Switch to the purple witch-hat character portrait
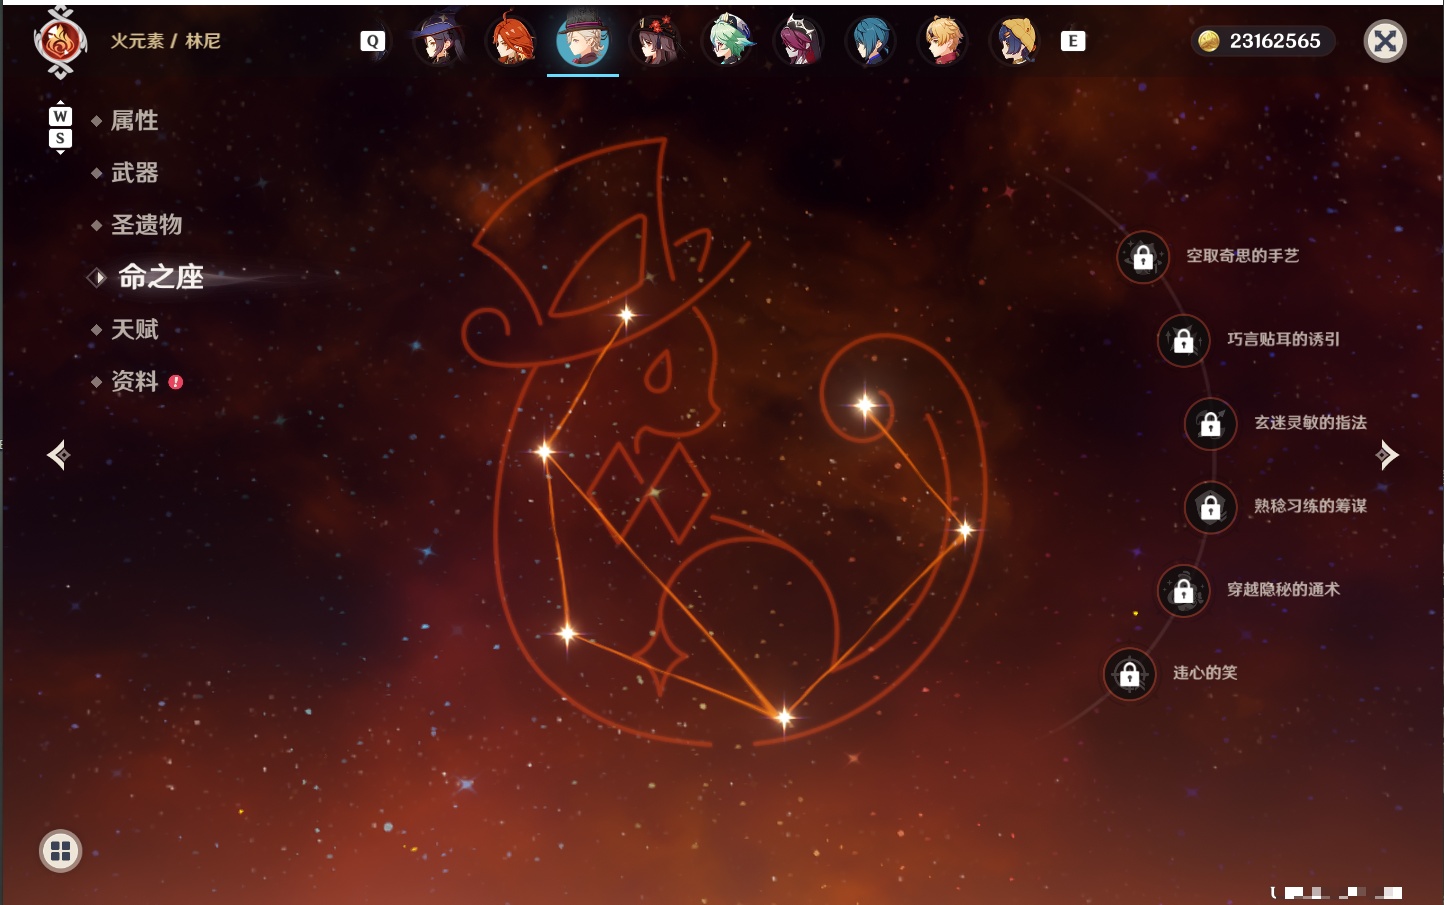Image resolution: width=1444 pixels, height=905 pixels. (439, 41)
